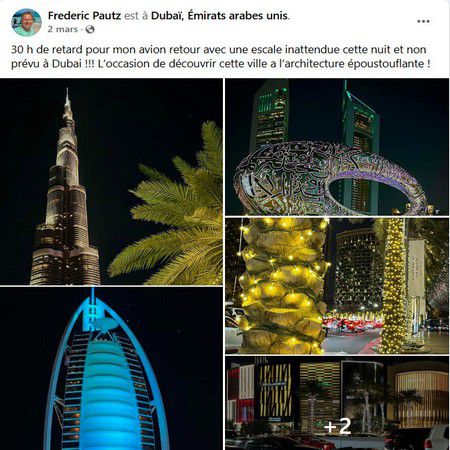
Task: Click the left green-lit tower behind the museum
Action: pos(269,115)
